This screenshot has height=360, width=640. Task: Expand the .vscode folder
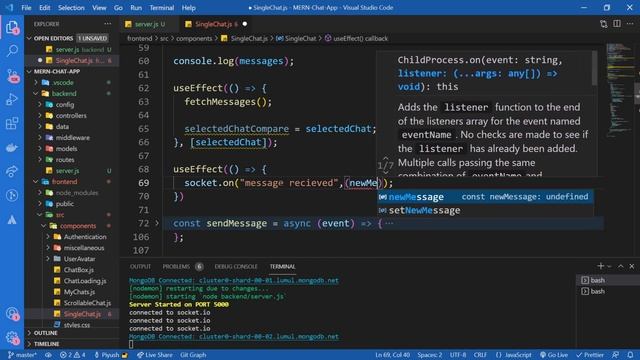click(x=63, y=82)
